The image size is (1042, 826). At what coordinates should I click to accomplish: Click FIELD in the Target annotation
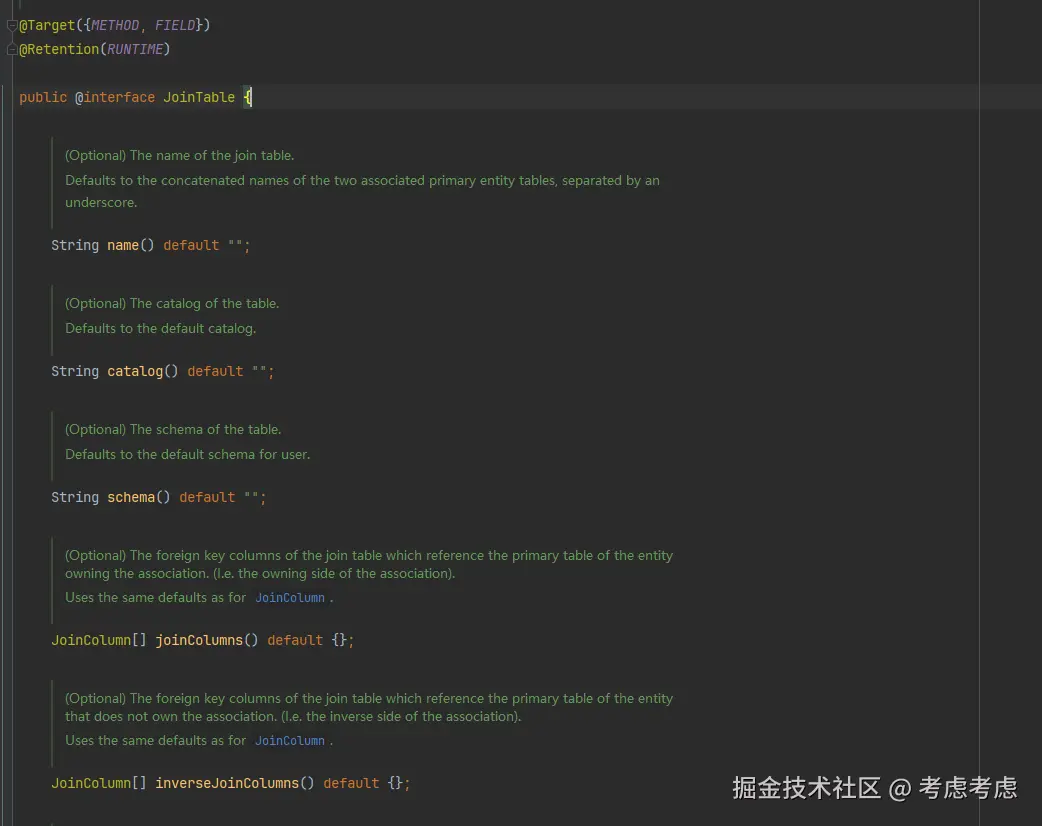click(x=175, y=25)
